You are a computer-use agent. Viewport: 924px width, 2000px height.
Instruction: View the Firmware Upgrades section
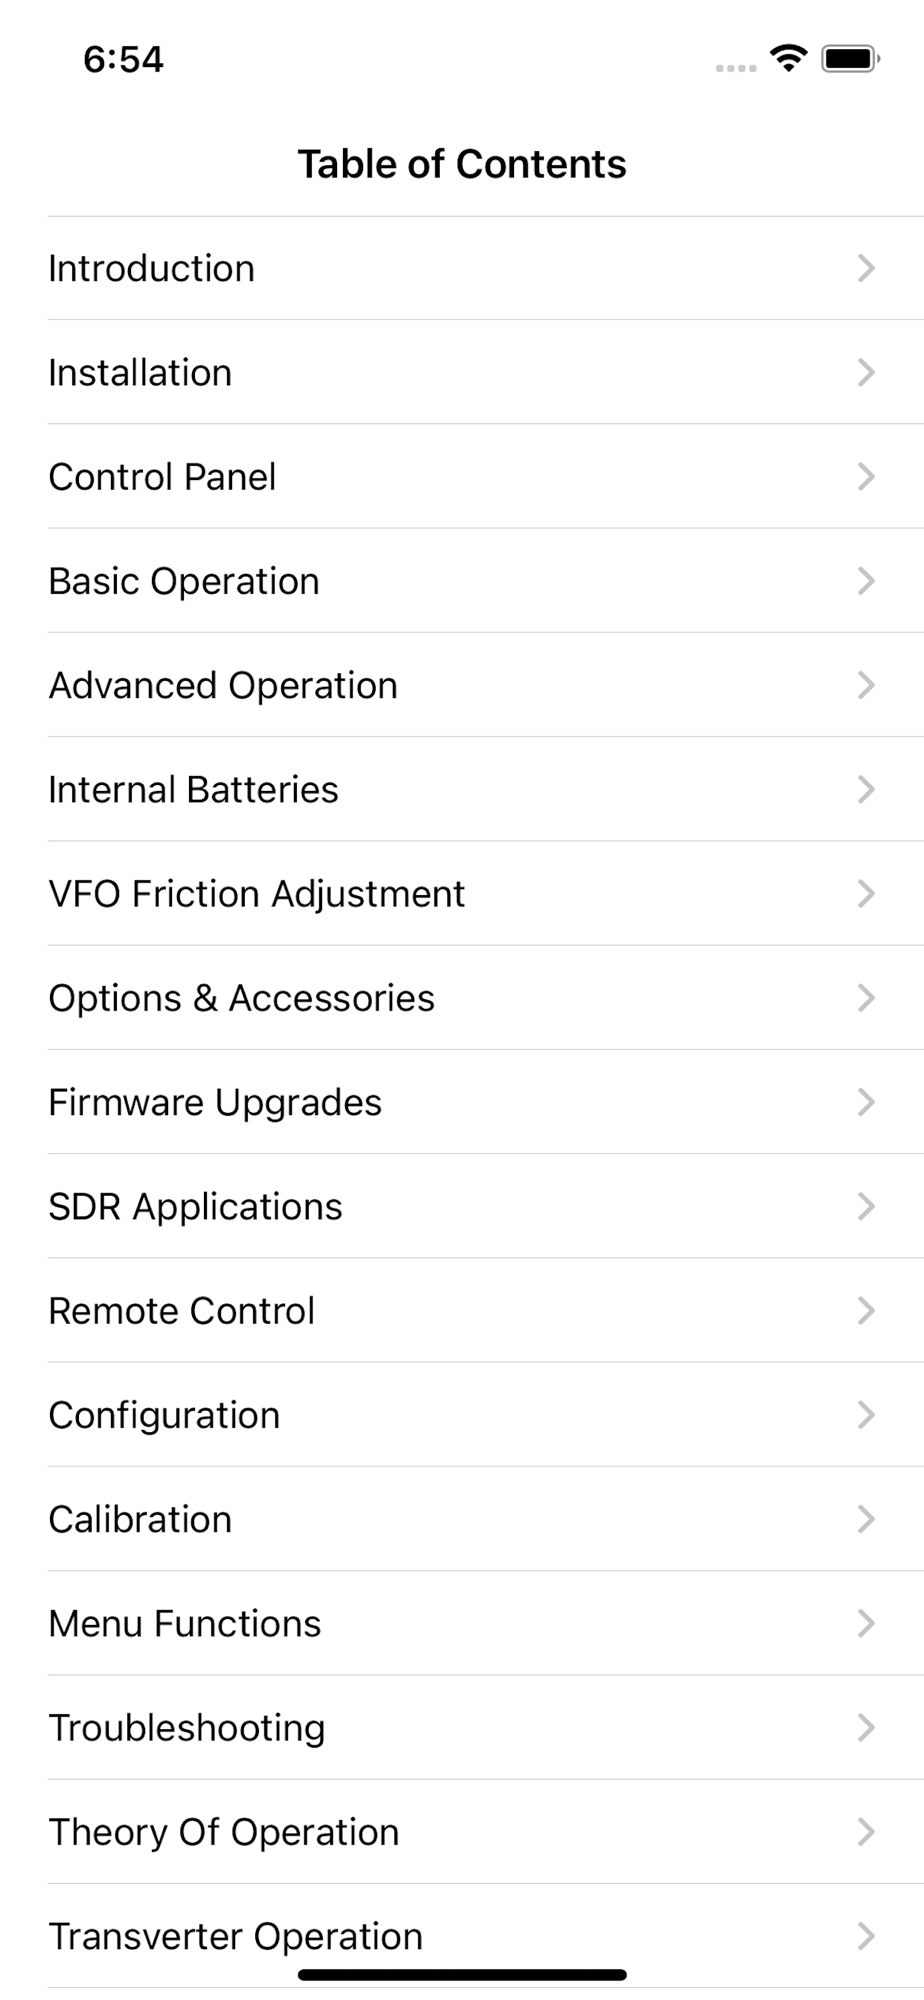215,1102
